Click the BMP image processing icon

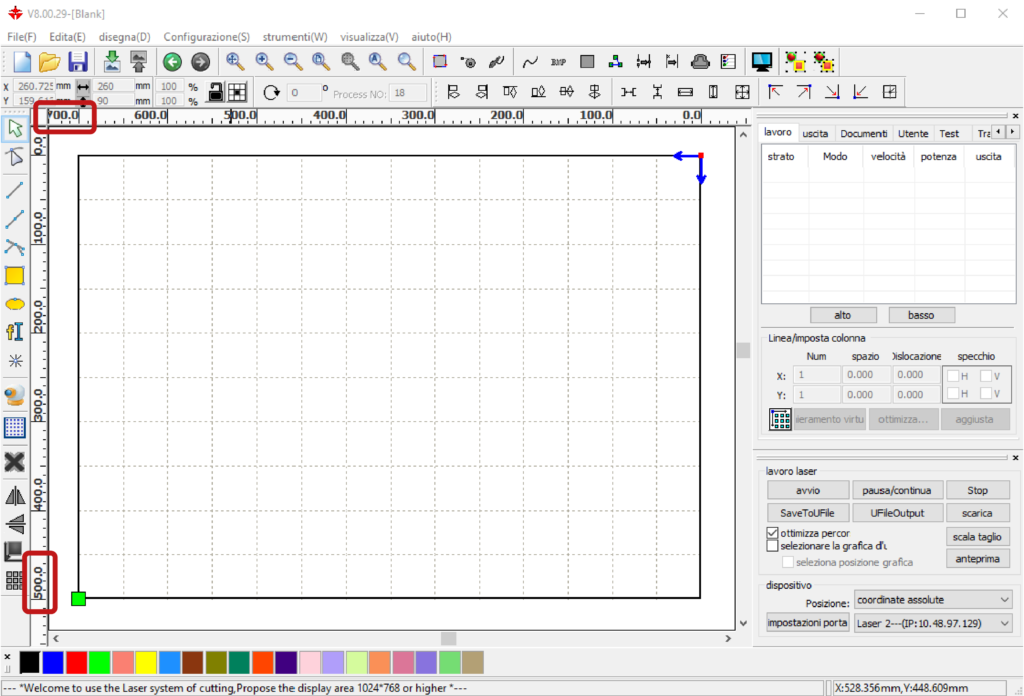tap(558, 62)
